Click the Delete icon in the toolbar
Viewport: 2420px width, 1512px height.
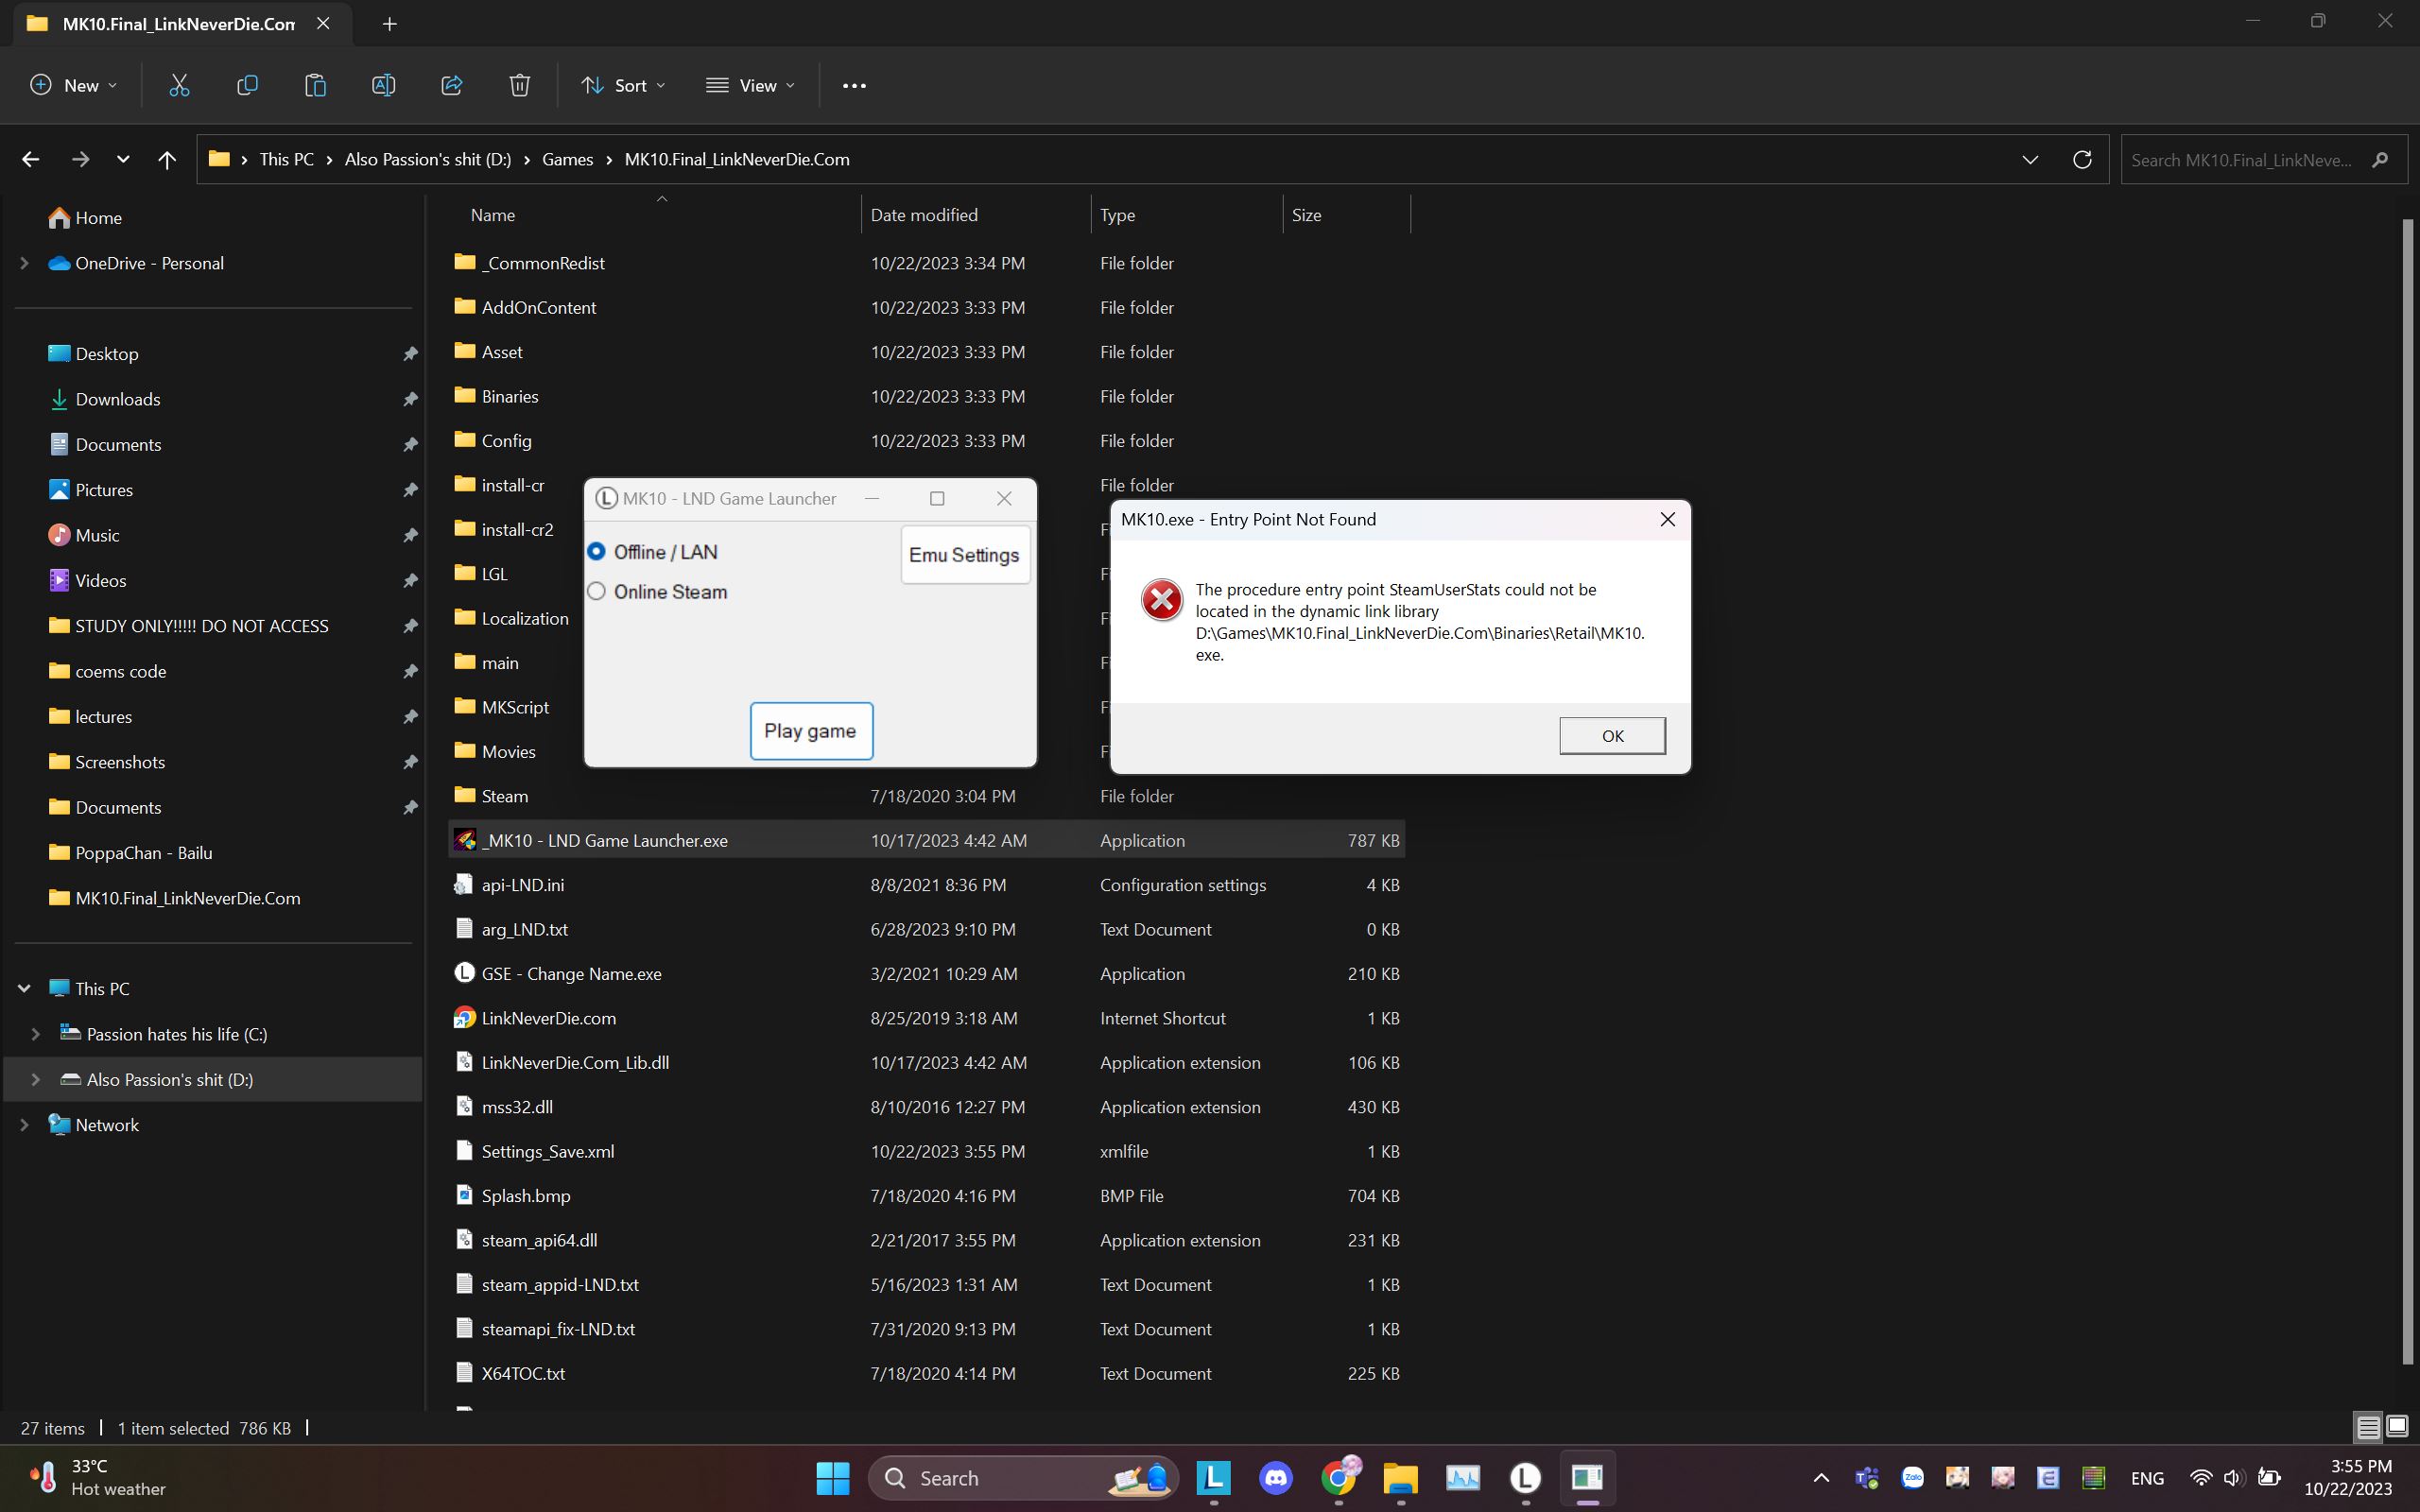pos(519,85)
